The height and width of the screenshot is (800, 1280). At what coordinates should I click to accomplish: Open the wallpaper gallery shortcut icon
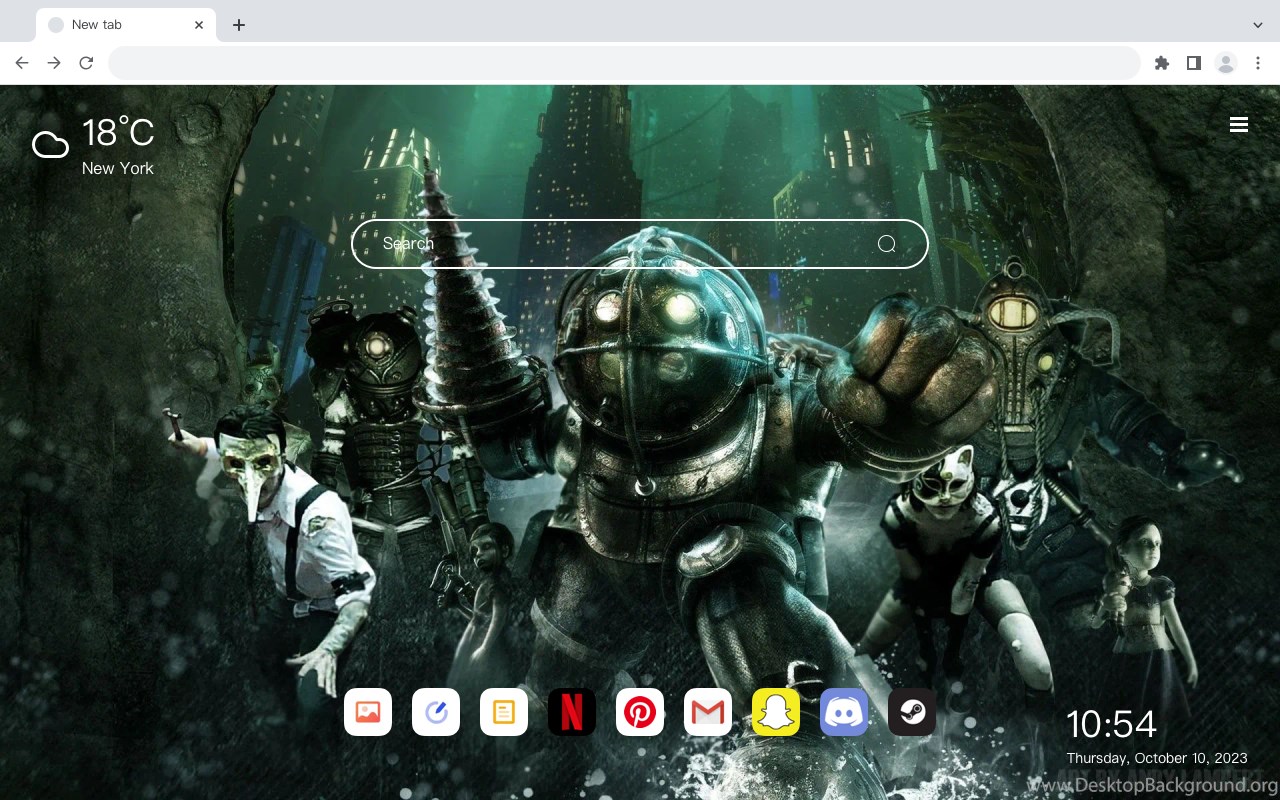(x=368, y=712)
